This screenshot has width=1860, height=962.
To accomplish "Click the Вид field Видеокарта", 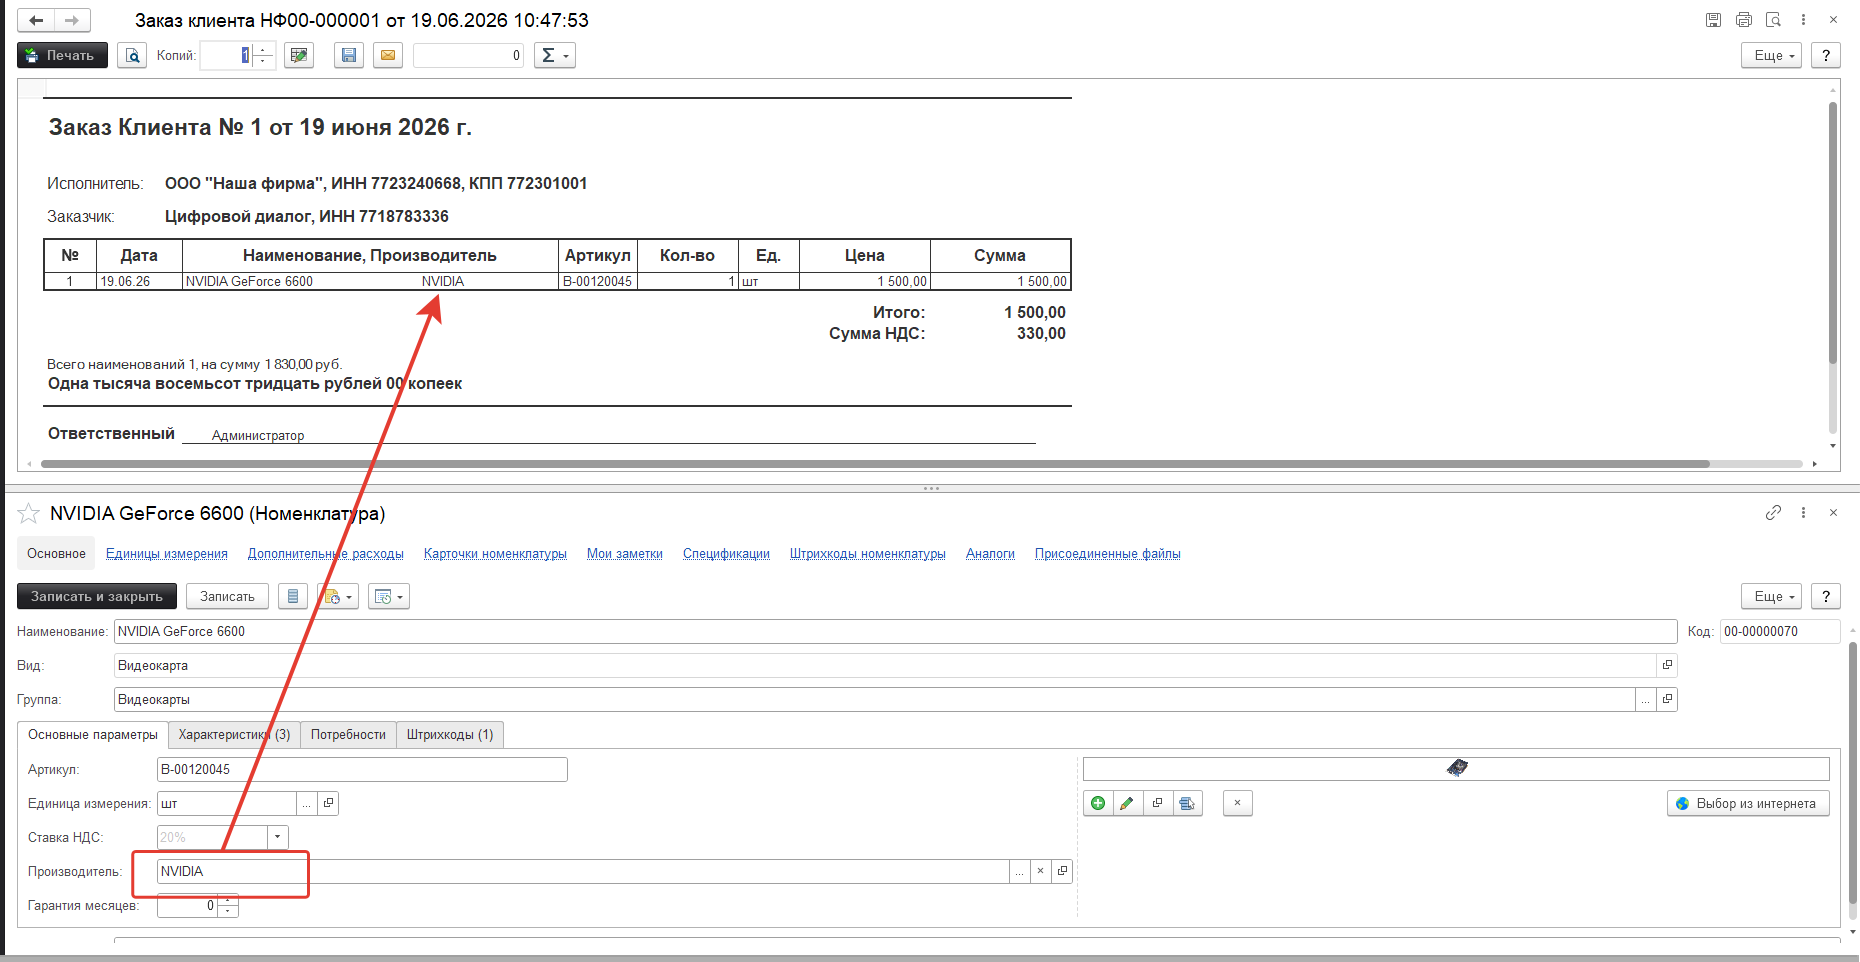I will [x=885, y=665].
